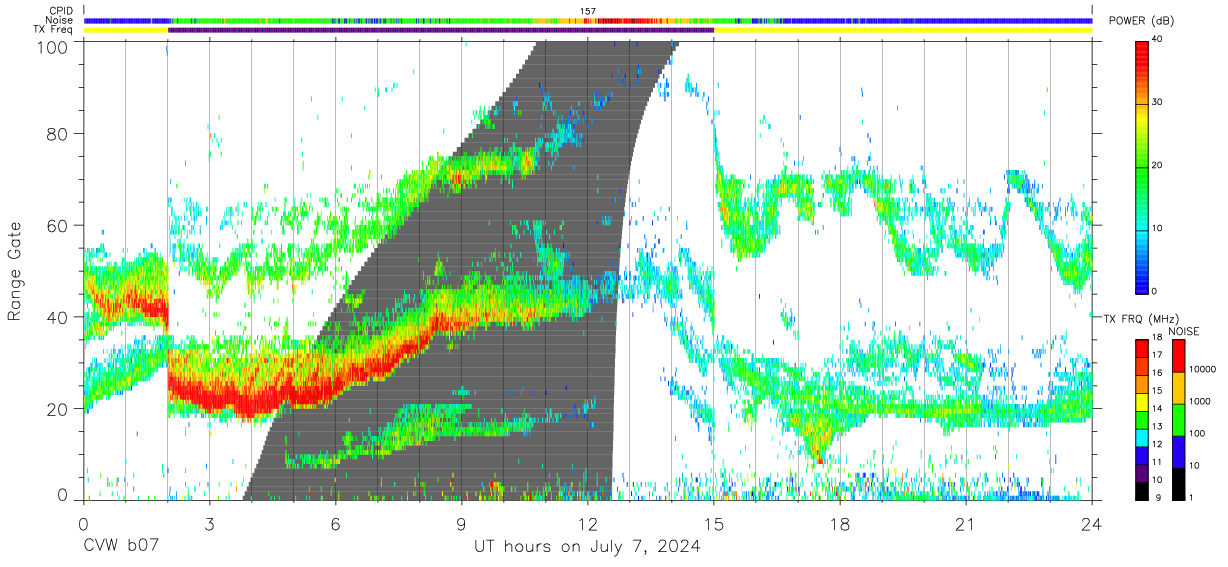Click the x-axis tick label '12'
1228x567 pixels.
click(x=588, y=524)
